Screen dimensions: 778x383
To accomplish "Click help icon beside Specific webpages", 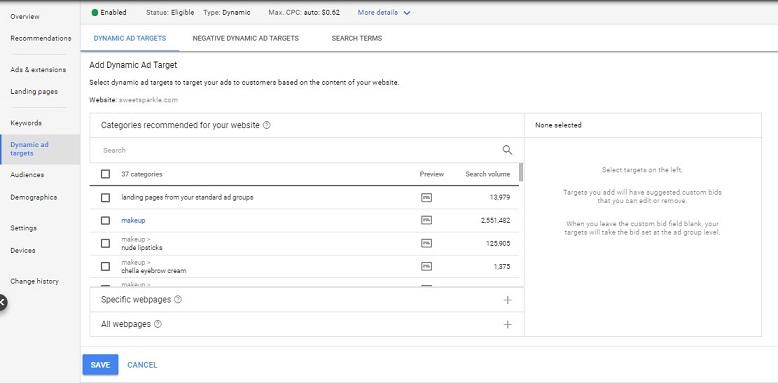I will (178, 300).
